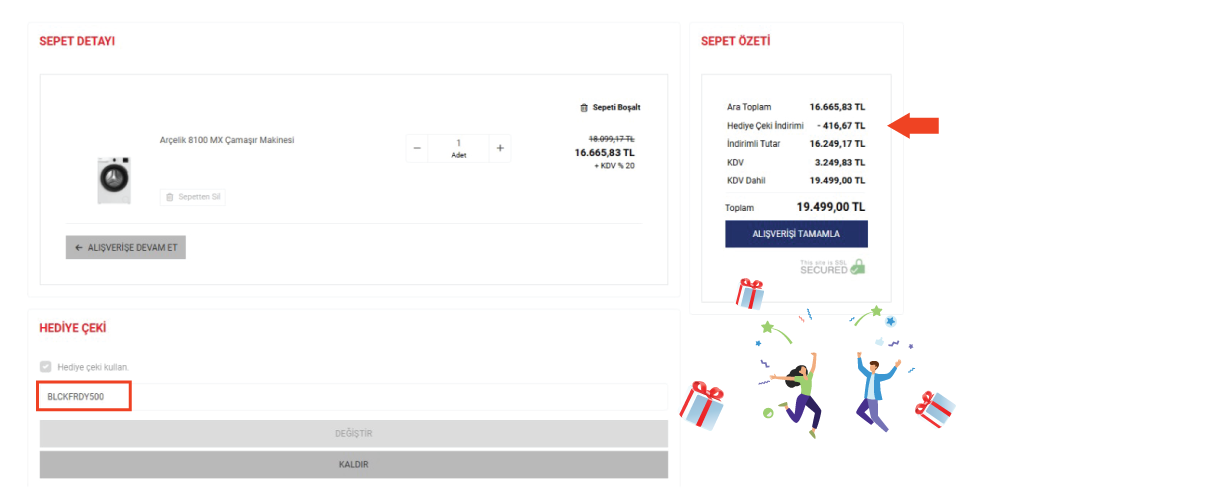Click the quantity field showing 1 Adet
This screenshot has width=1223, height=497.
pyautogui.click(x=458, y=148)
